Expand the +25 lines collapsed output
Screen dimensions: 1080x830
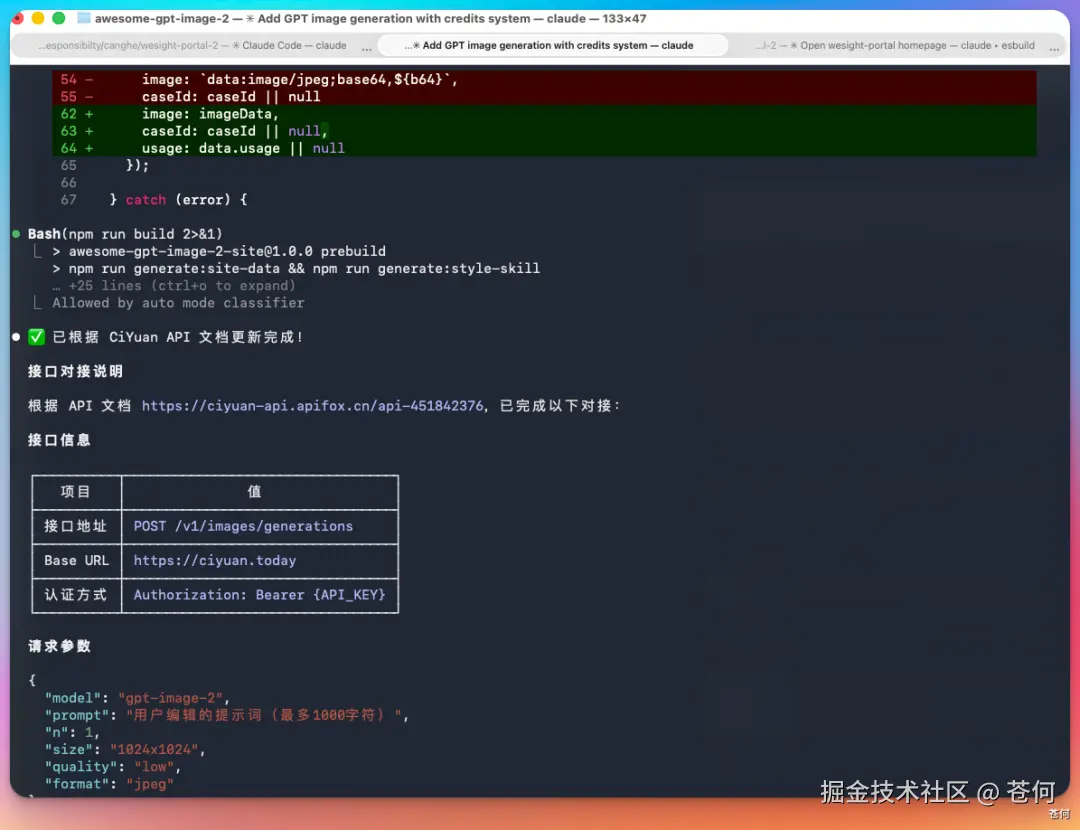174,286
